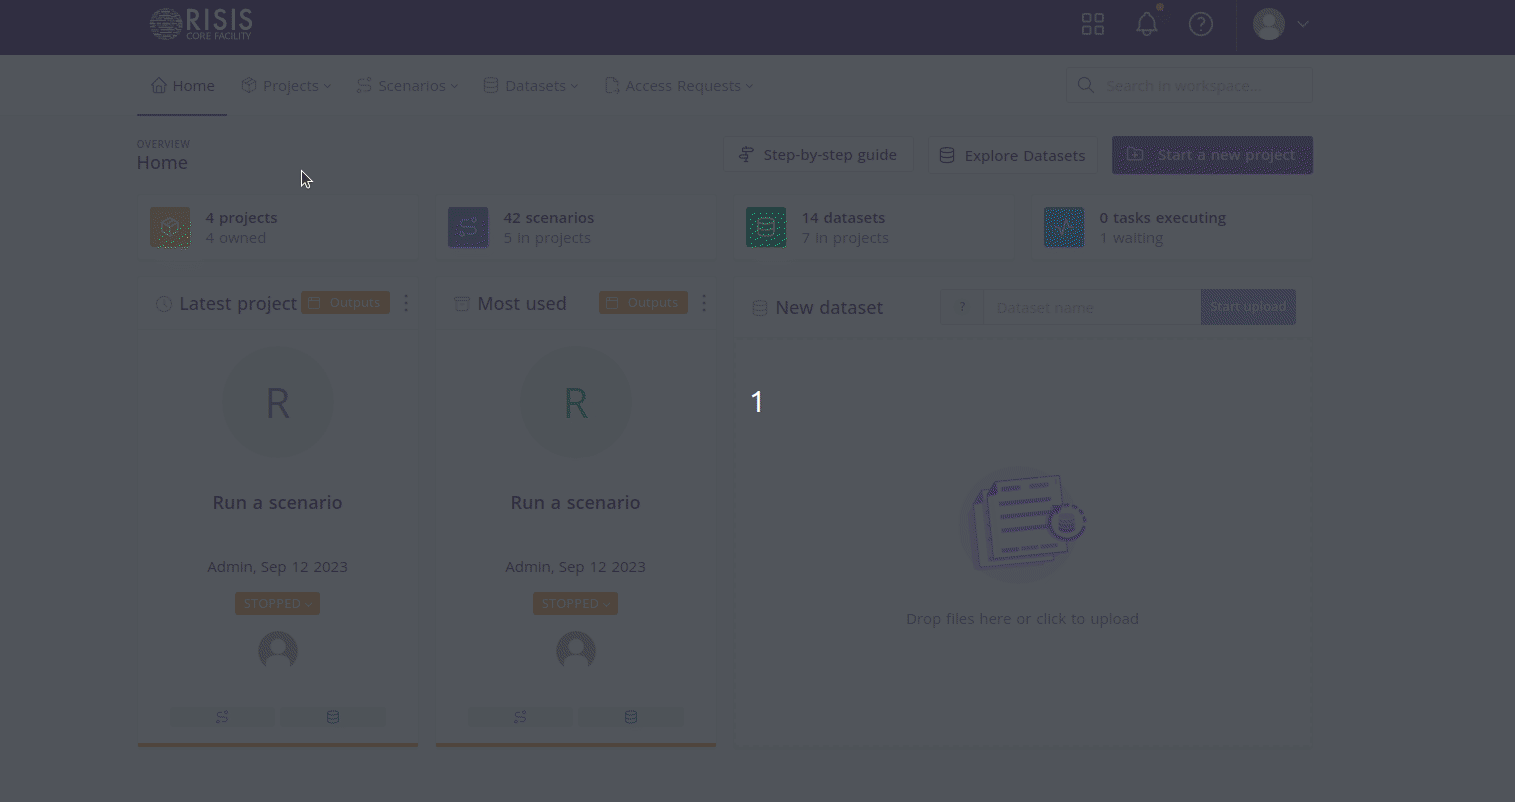The height and width of the screenshot is (802, 1515).
Task: Open the help question mark icon
Action: 1200,24
